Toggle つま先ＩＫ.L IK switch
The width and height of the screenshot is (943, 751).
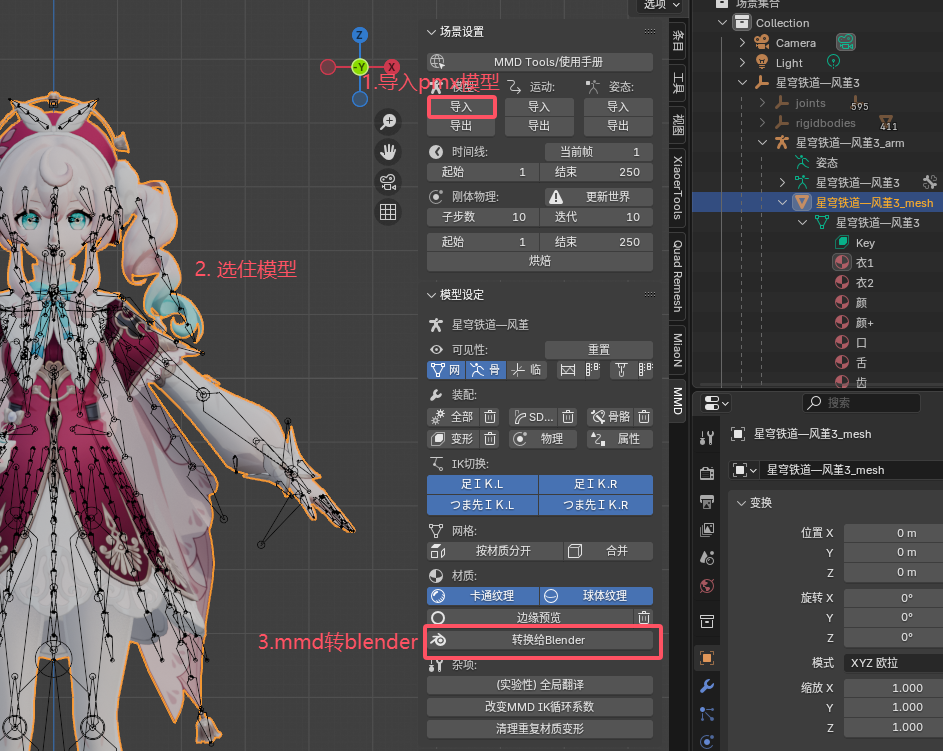coord(482,505)
